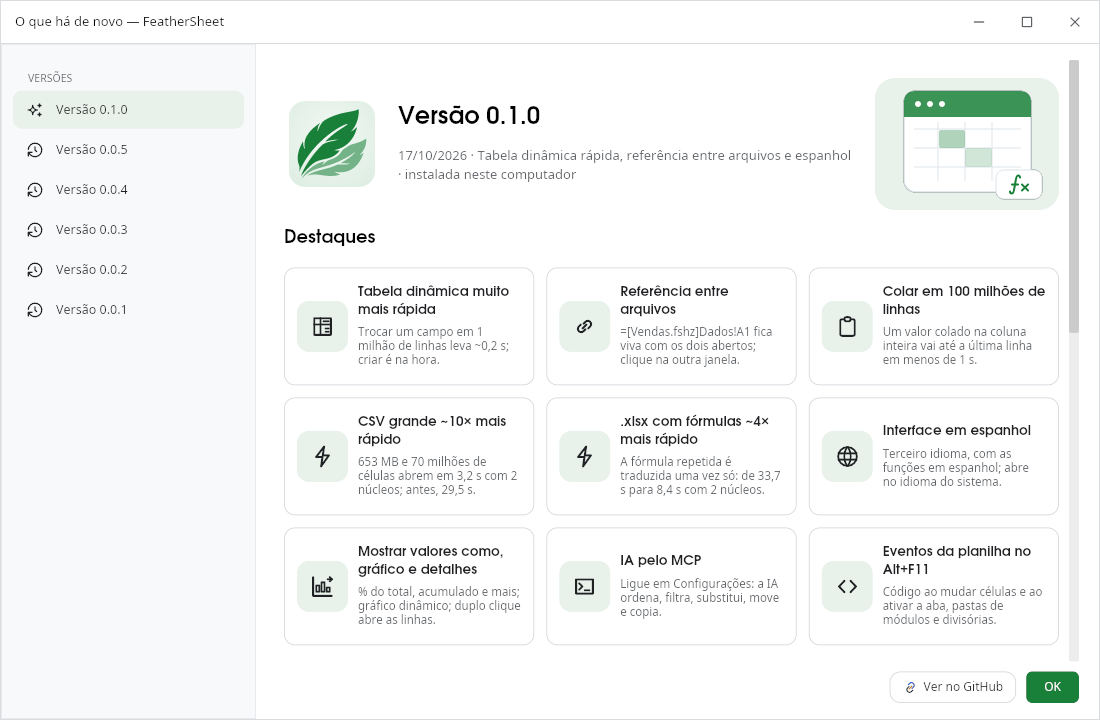This screenshot has width=1100, height=720.
Task: Click the lightning icon in .xlsx com fórmulas card
Action: [x=584, y=456]
